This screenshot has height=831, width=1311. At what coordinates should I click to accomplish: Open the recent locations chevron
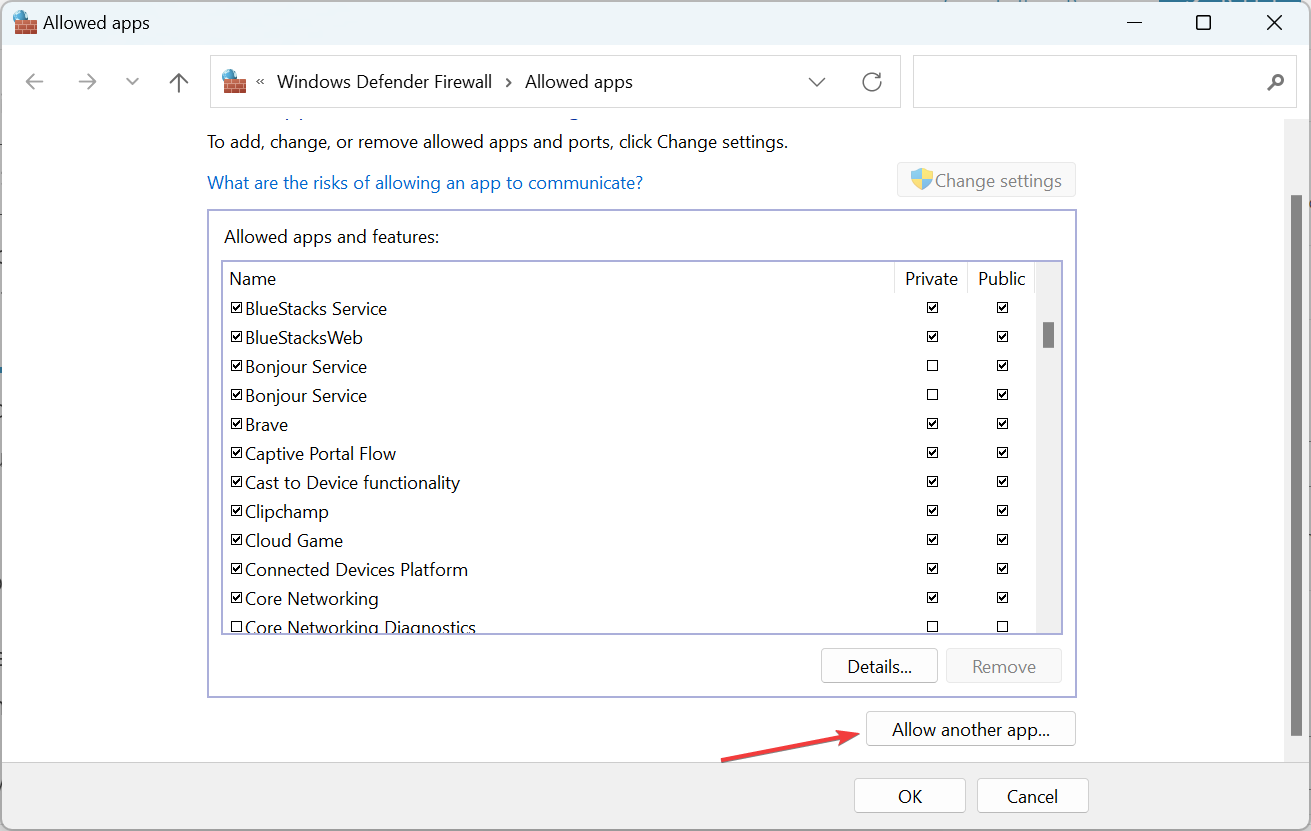tap(132, 82)
